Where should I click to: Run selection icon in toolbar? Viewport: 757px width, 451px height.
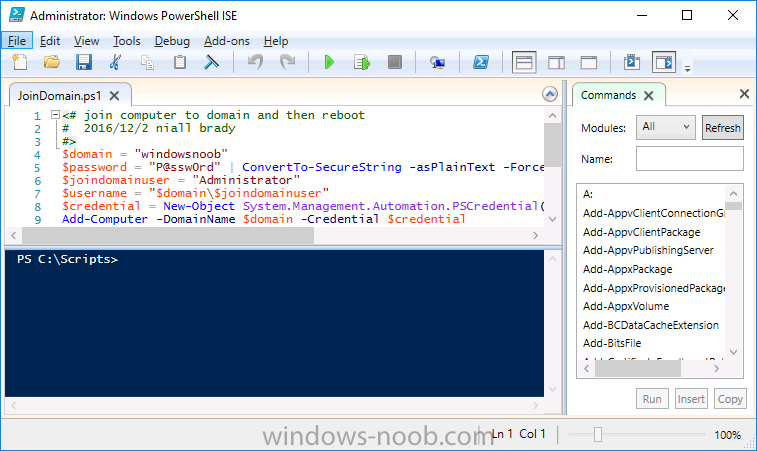tap(362, 62)
